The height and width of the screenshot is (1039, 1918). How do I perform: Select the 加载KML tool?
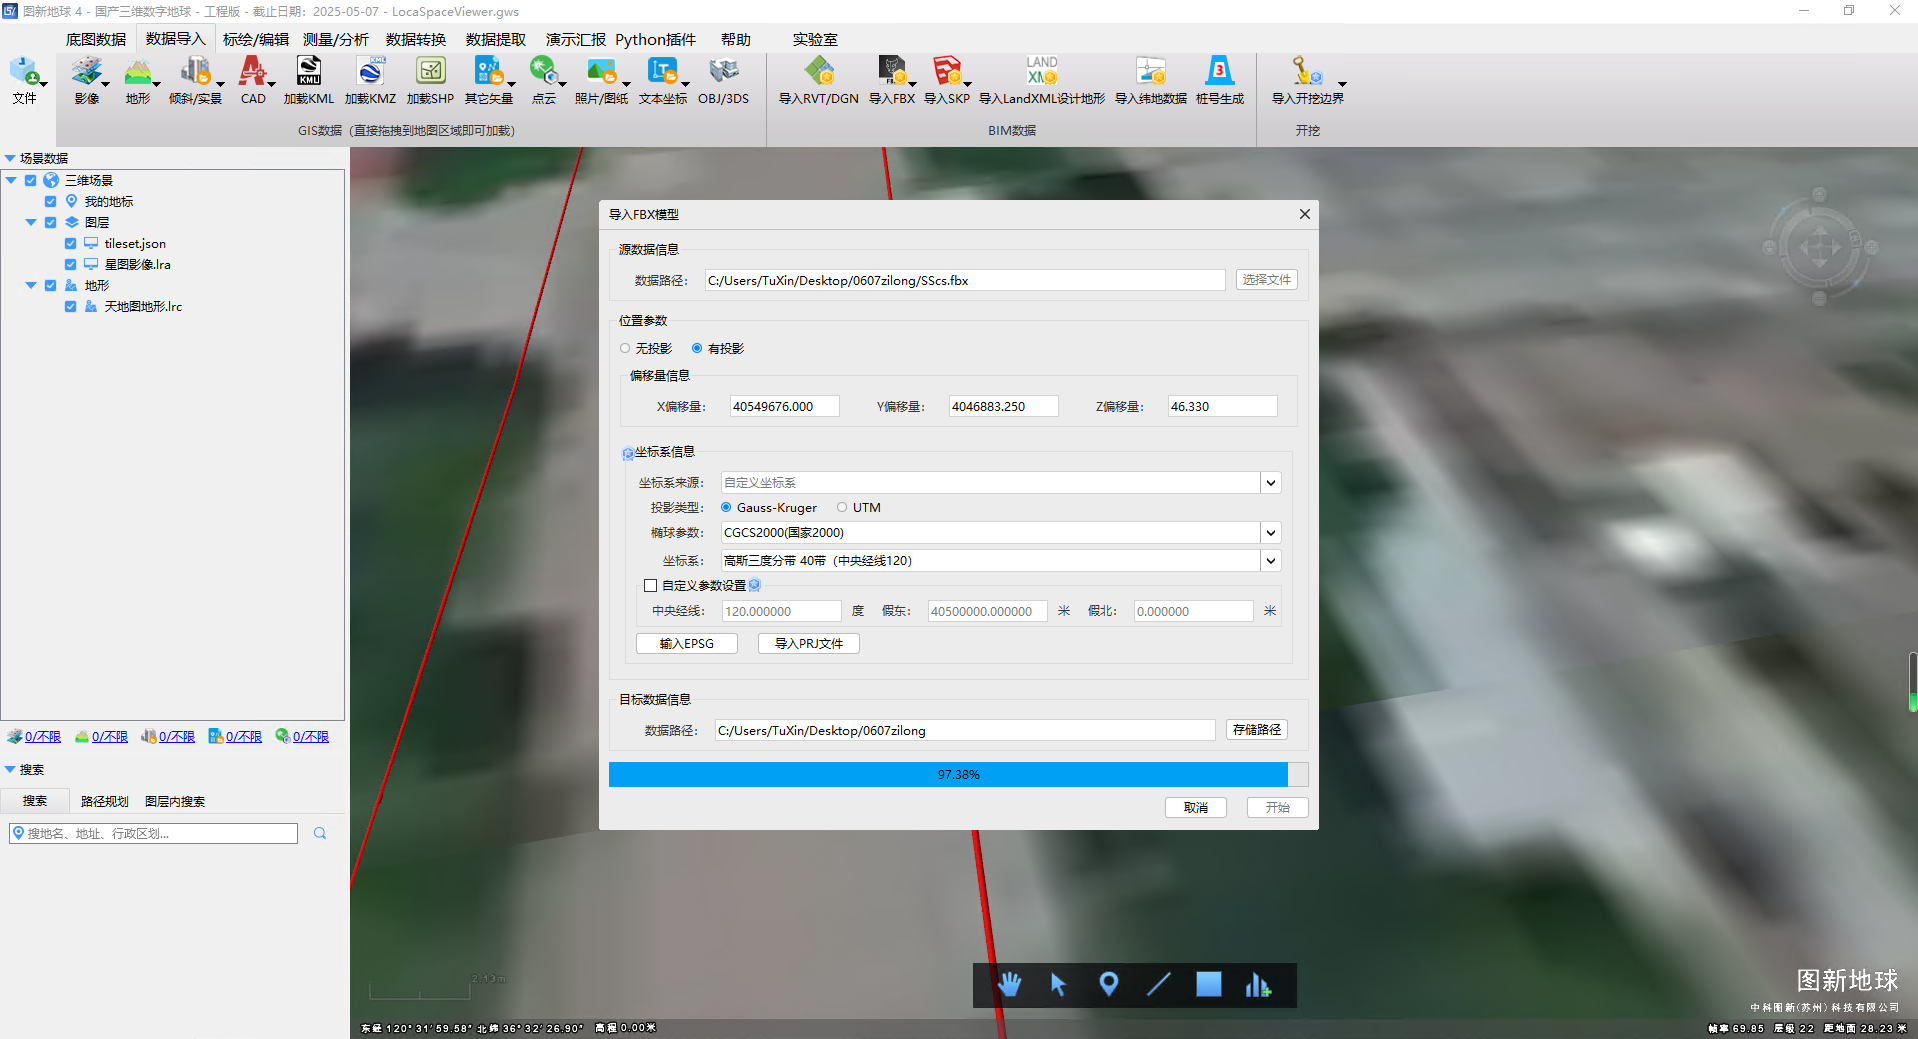pyautogui.click(x=309, y=80)
